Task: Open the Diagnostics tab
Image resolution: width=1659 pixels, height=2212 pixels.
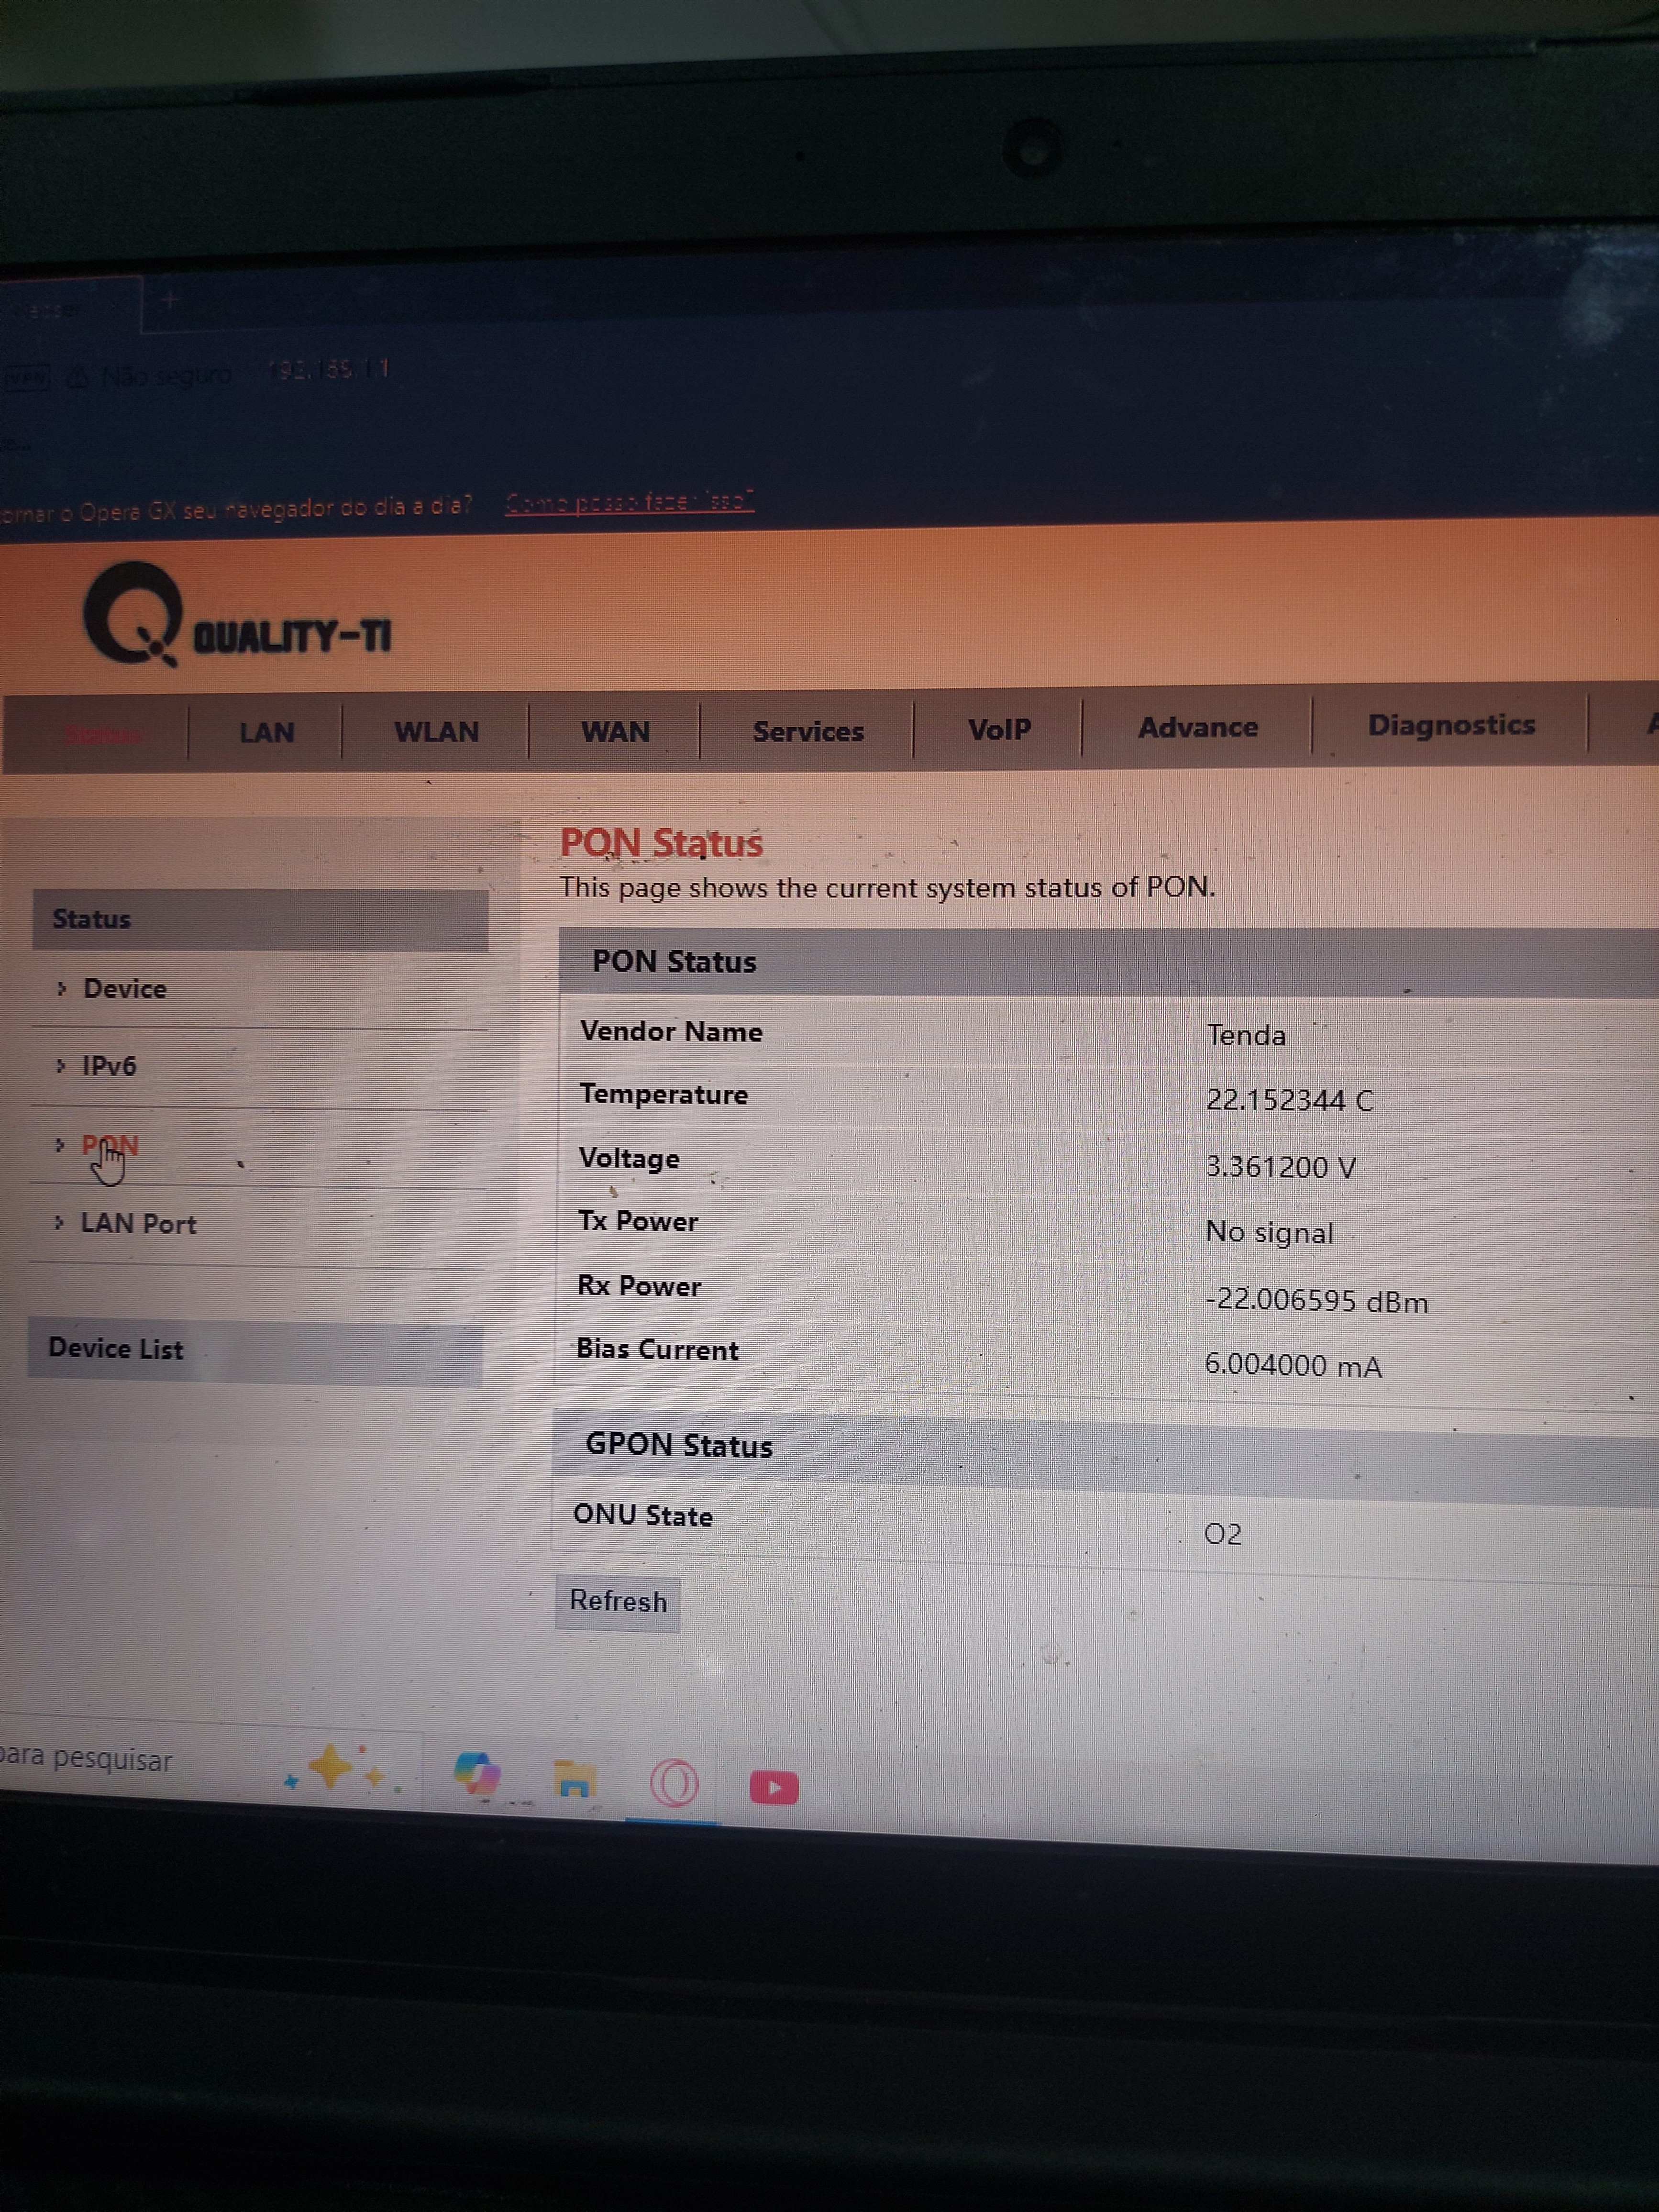Action: coord(1450,725)
